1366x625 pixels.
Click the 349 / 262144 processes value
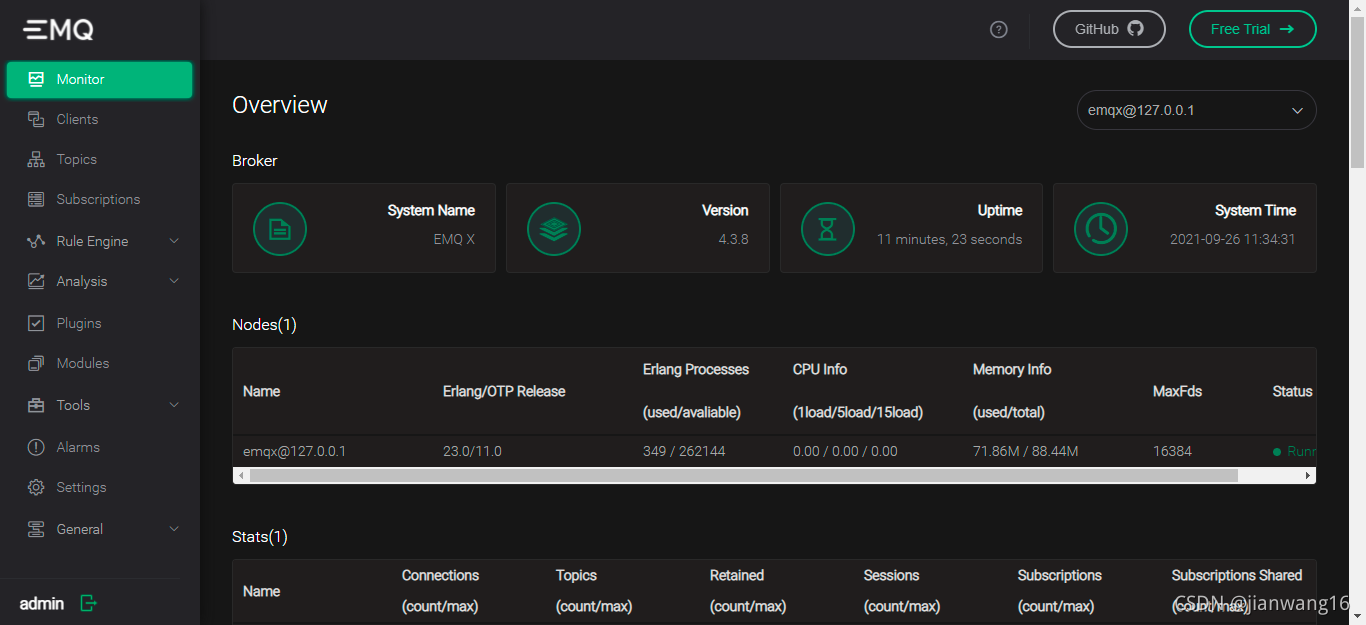tap(684, 451)
